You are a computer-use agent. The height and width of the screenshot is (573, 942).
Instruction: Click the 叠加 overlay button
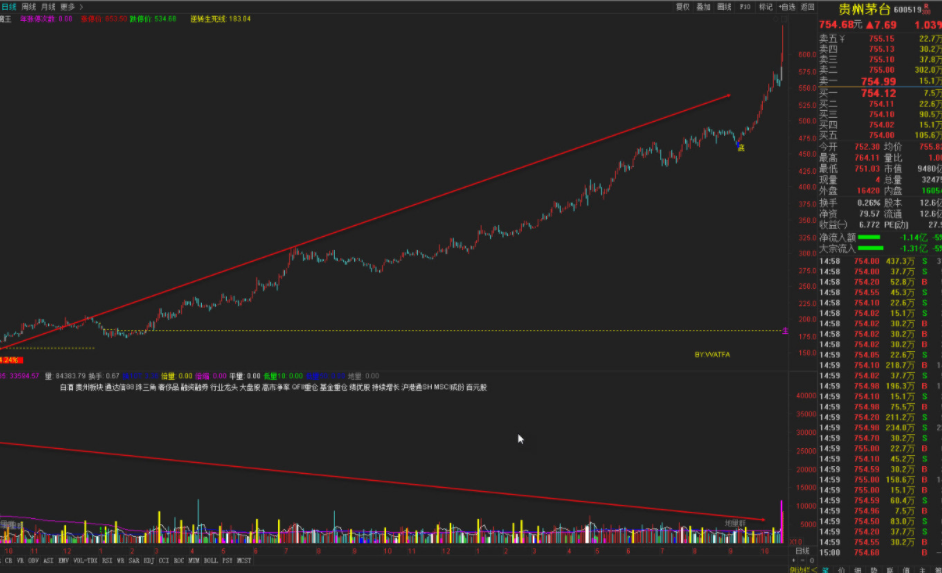tap(703, 7)
